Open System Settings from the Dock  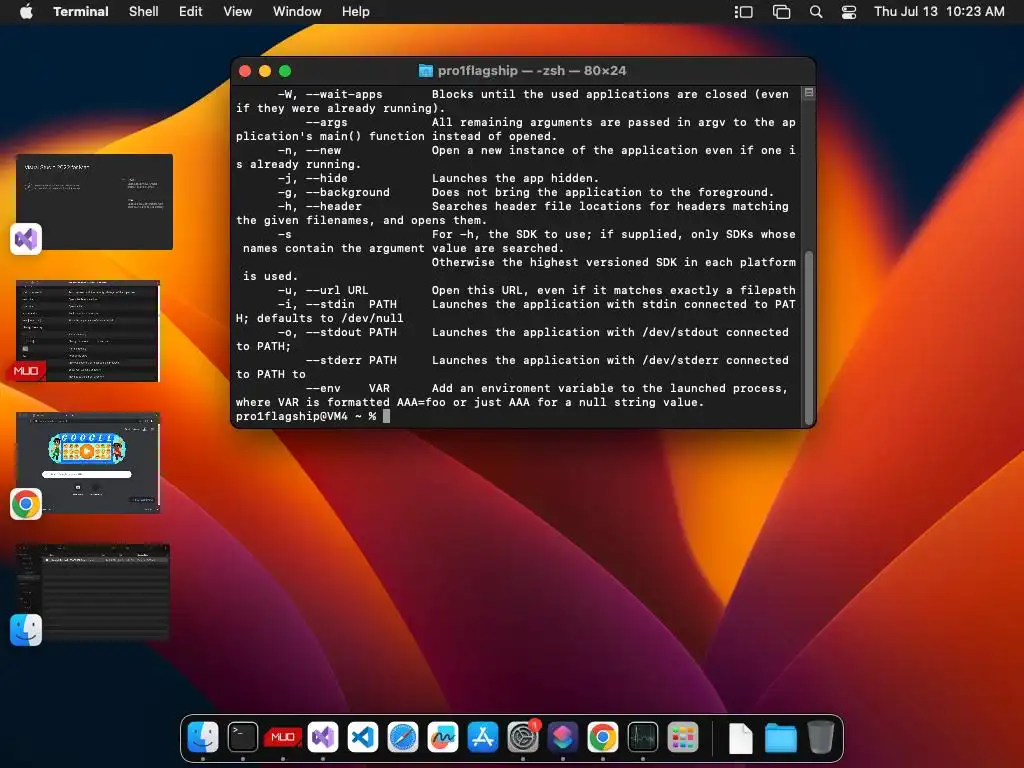coord(523,737)
